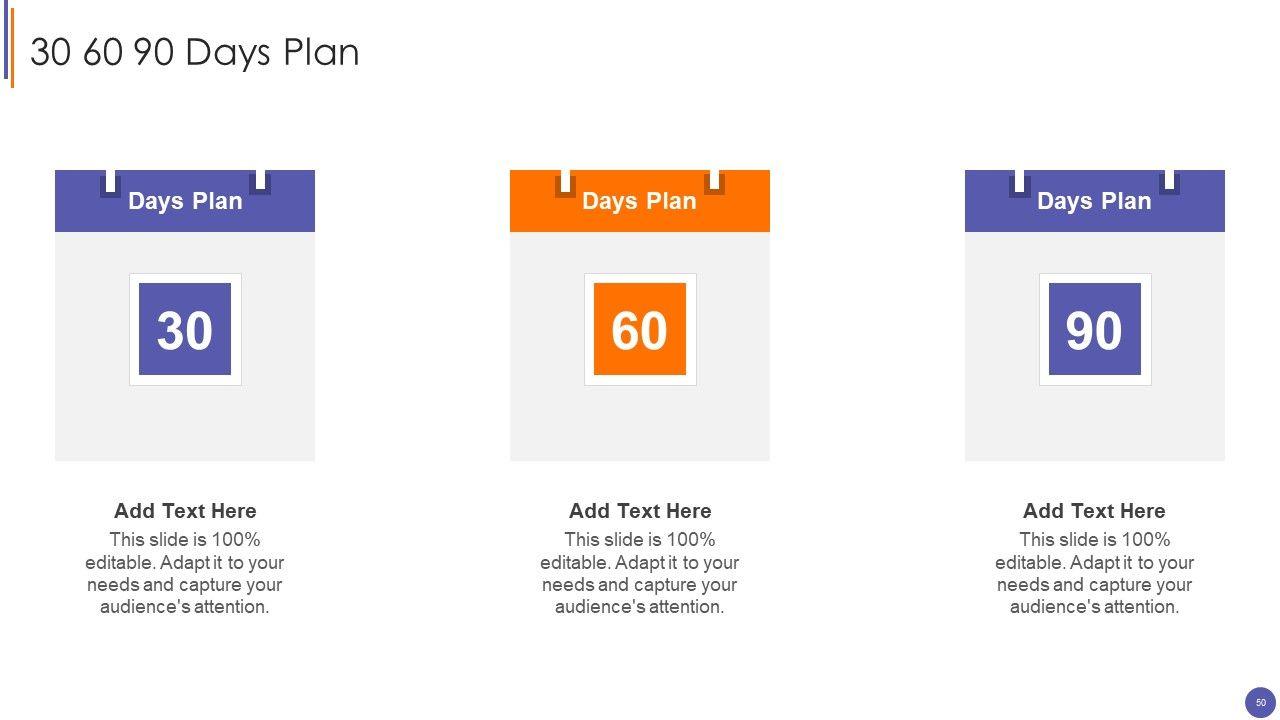
Task: Click left binder ring on the 30 calendar
Action: [111, 182]
